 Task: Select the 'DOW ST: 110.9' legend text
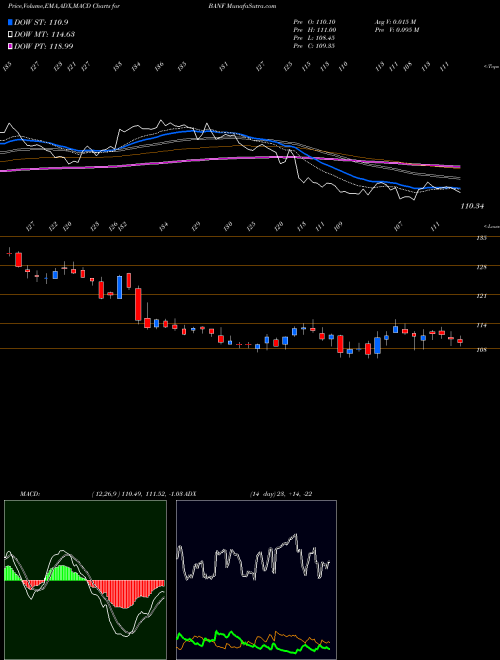coord(41,22)
